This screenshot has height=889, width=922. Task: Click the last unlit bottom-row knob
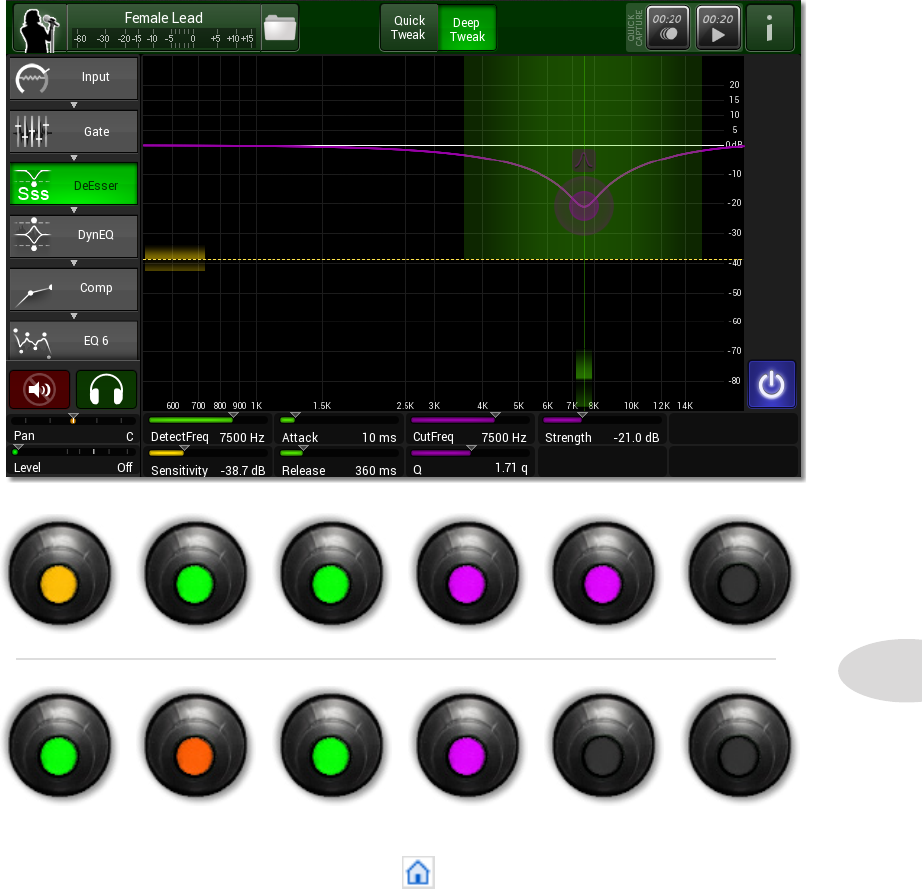[739, 745]
